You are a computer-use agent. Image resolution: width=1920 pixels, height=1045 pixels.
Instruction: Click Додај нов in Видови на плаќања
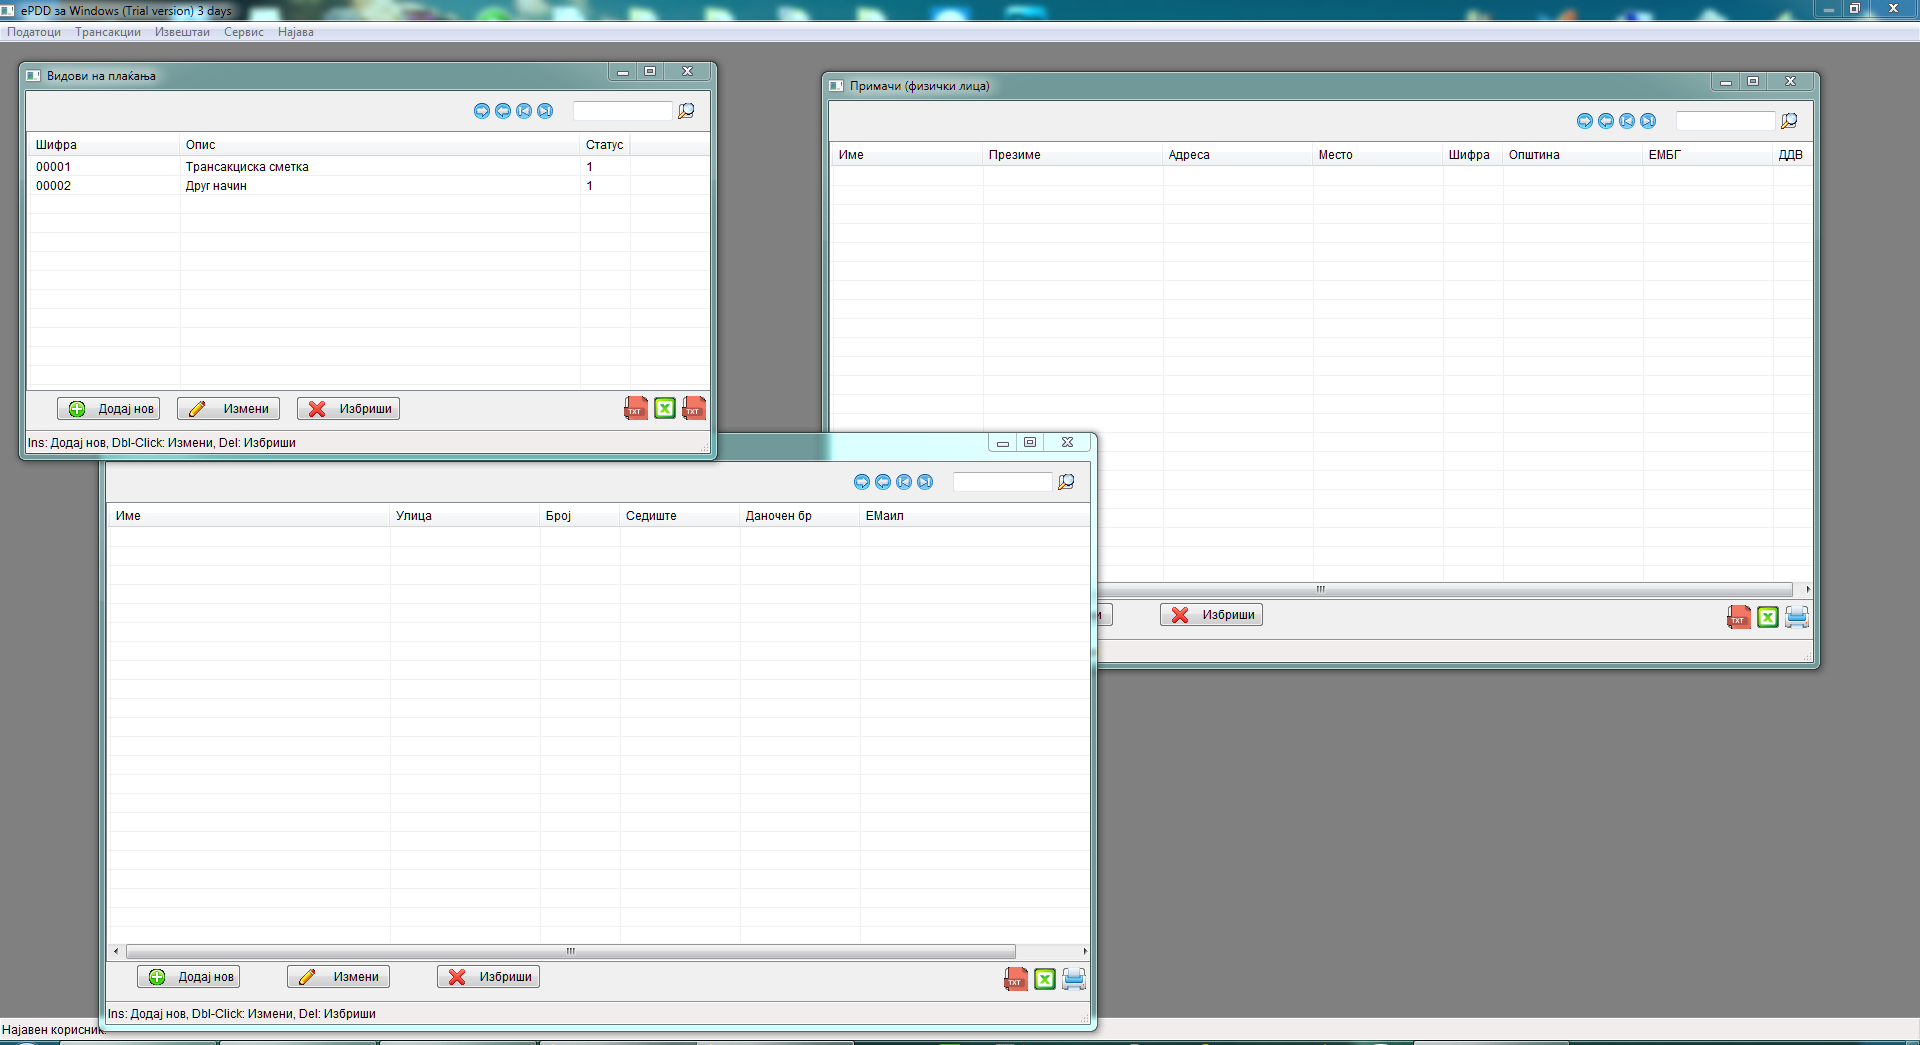tap(109, 409)
